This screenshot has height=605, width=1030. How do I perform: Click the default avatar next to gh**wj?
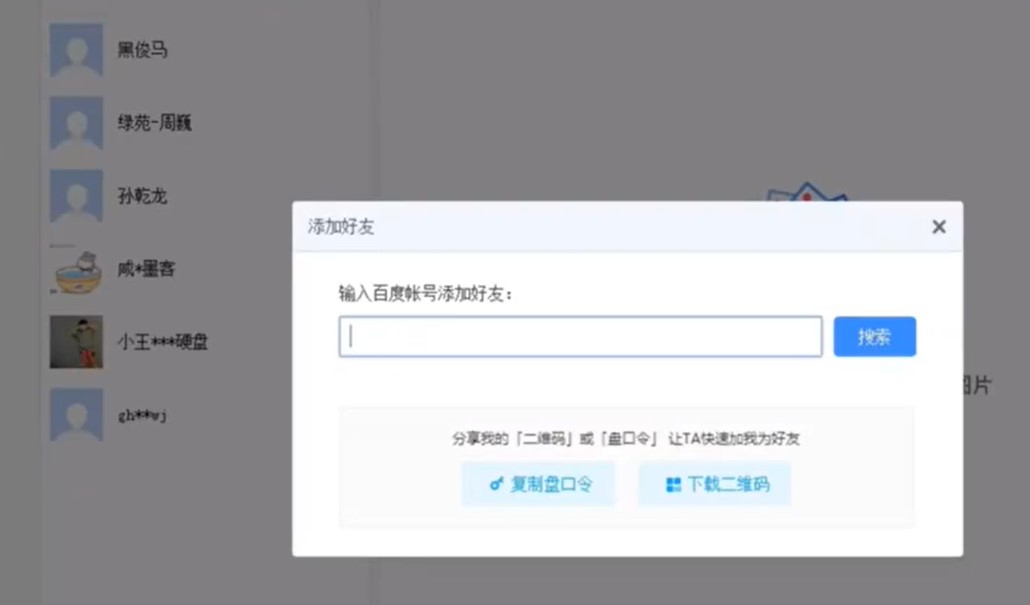click(x=76, y=415)
